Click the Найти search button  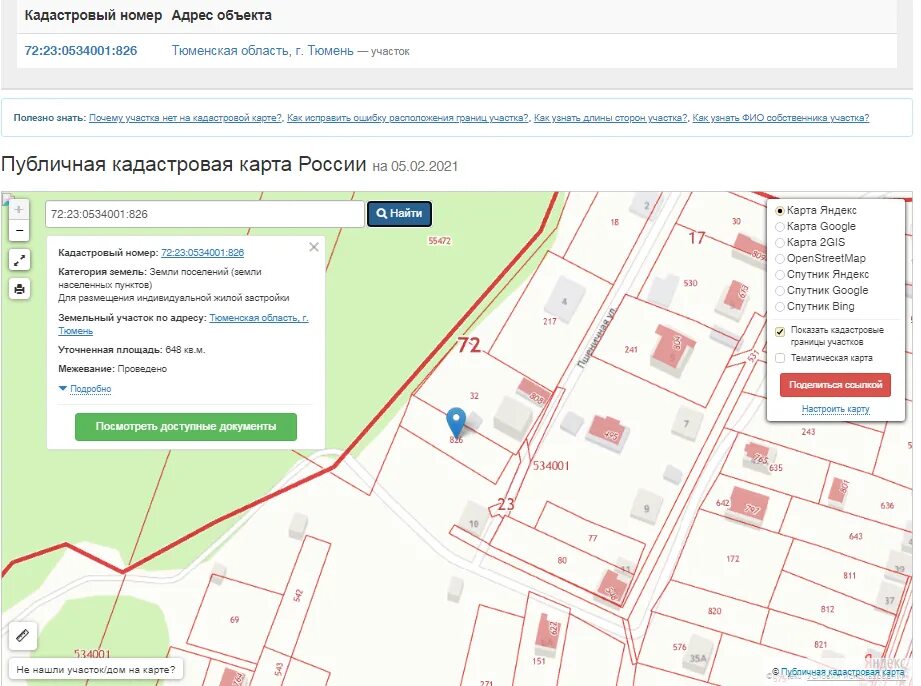click(399, 214)
